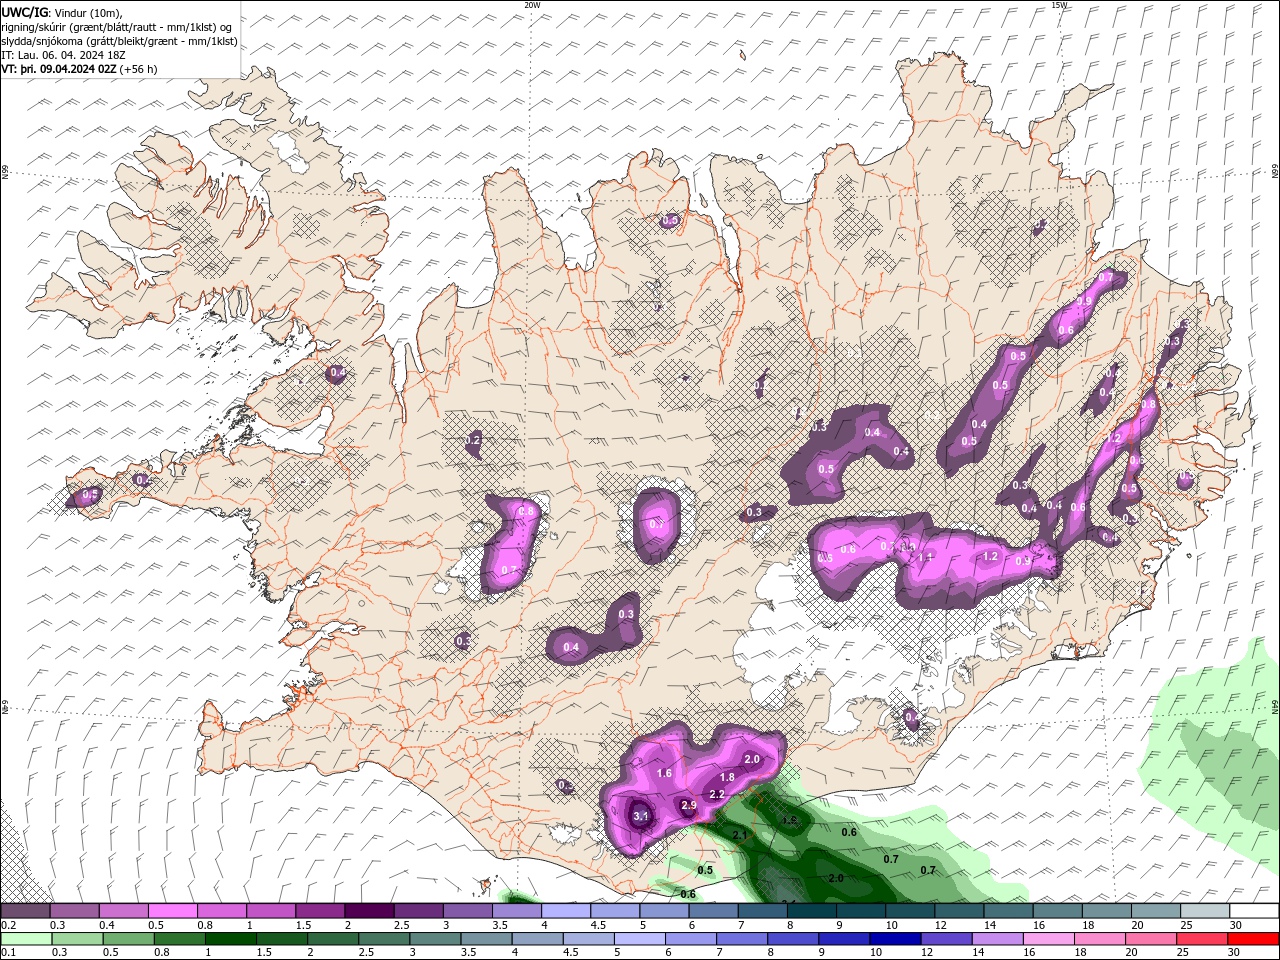
Task: Click the 1.6 snowfall value label
Action: 664,773
